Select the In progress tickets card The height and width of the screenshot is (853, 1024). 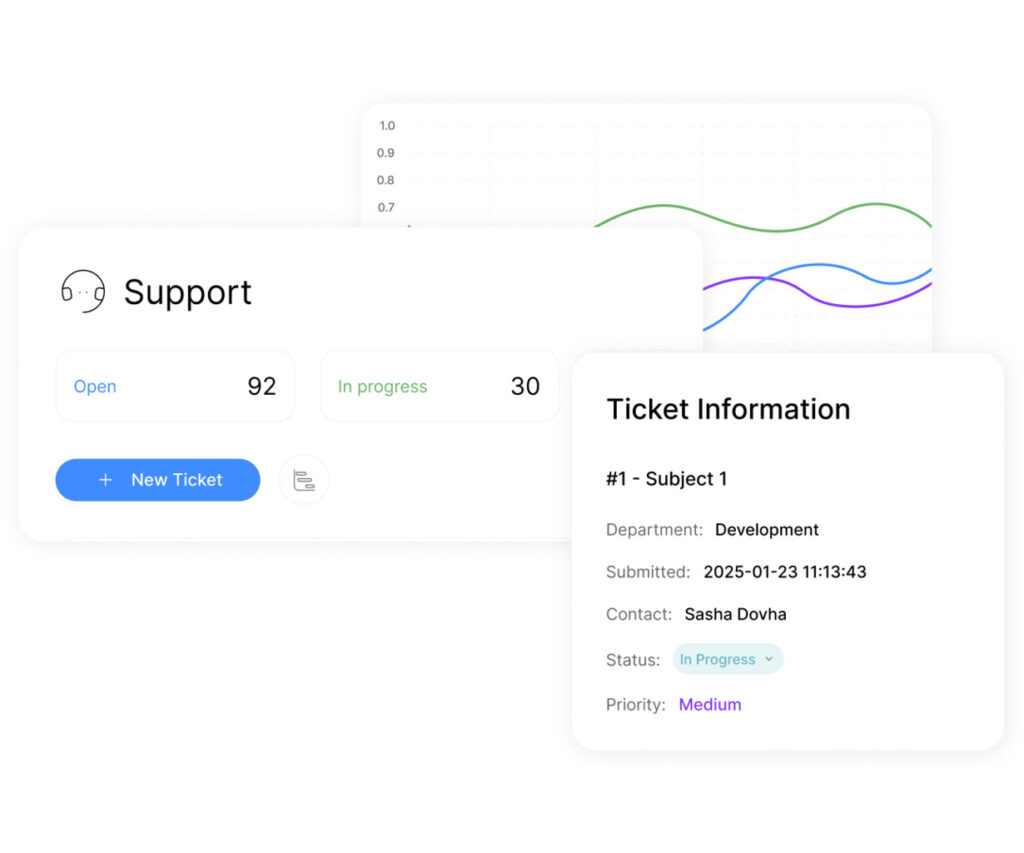click(439, 386)
